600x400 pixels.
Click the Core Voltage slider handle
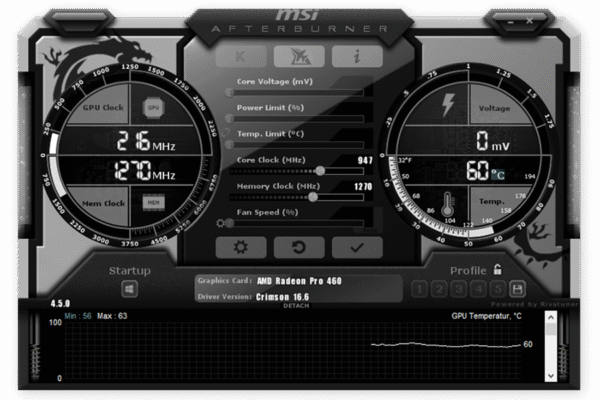coord(230,92)
